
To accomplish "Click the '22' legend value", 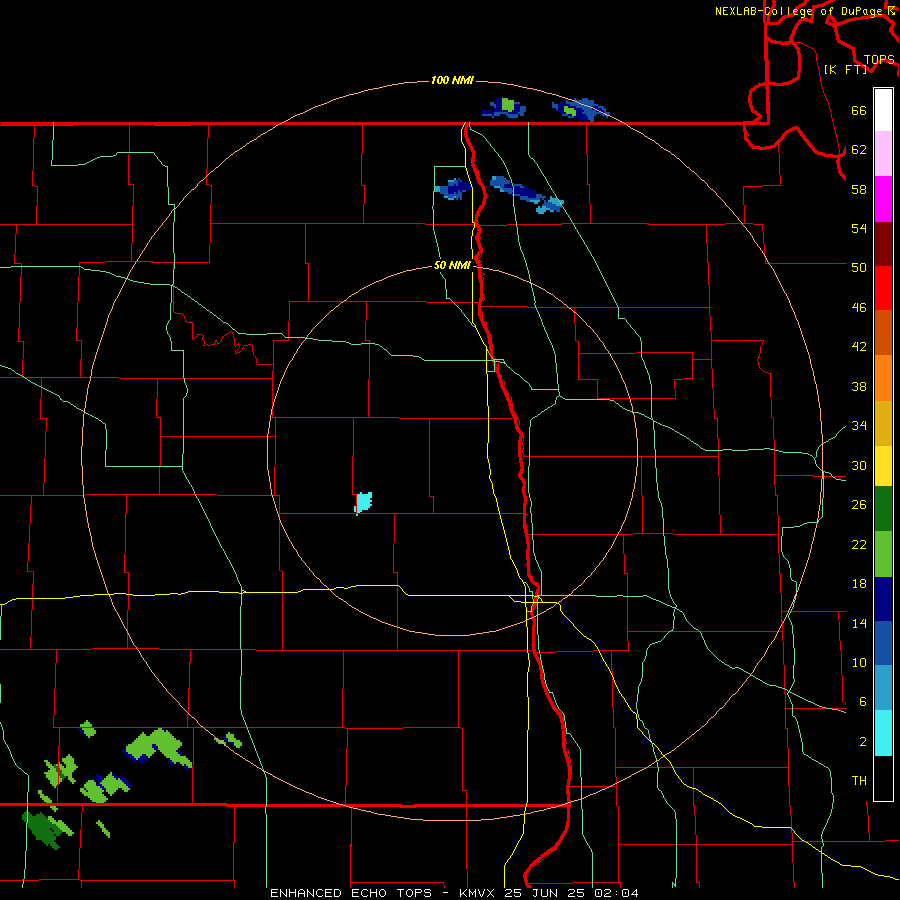I will click(x=859, y=544).
